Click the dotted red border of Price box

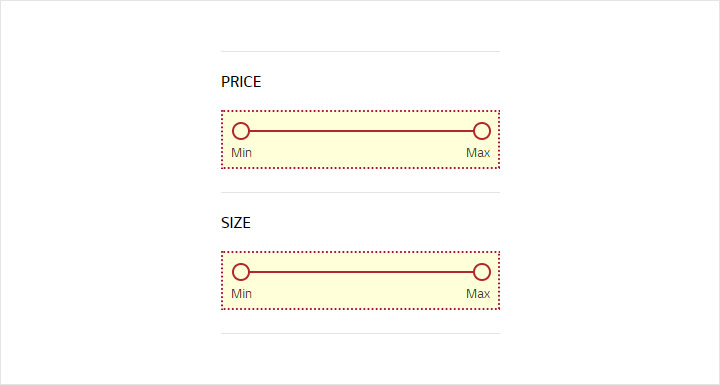click(360, 111)
